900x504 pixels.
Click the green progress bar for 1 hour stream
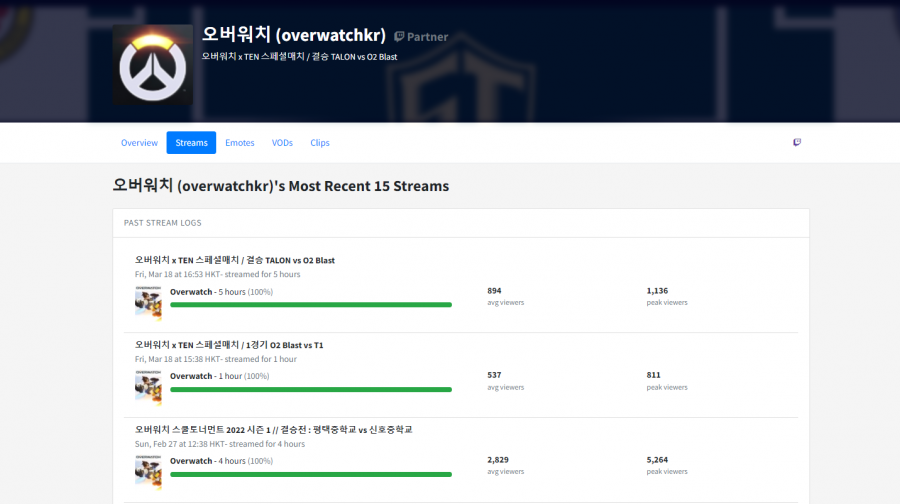311,389
